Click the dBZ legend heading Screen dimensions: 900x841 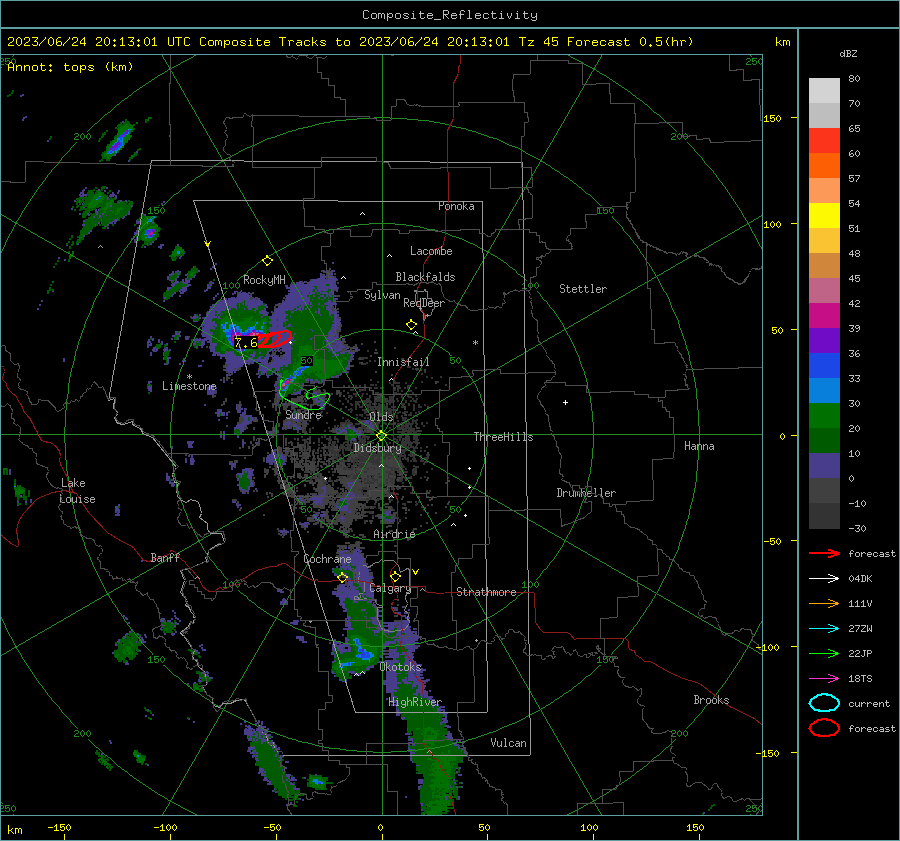tap(848, 54)
